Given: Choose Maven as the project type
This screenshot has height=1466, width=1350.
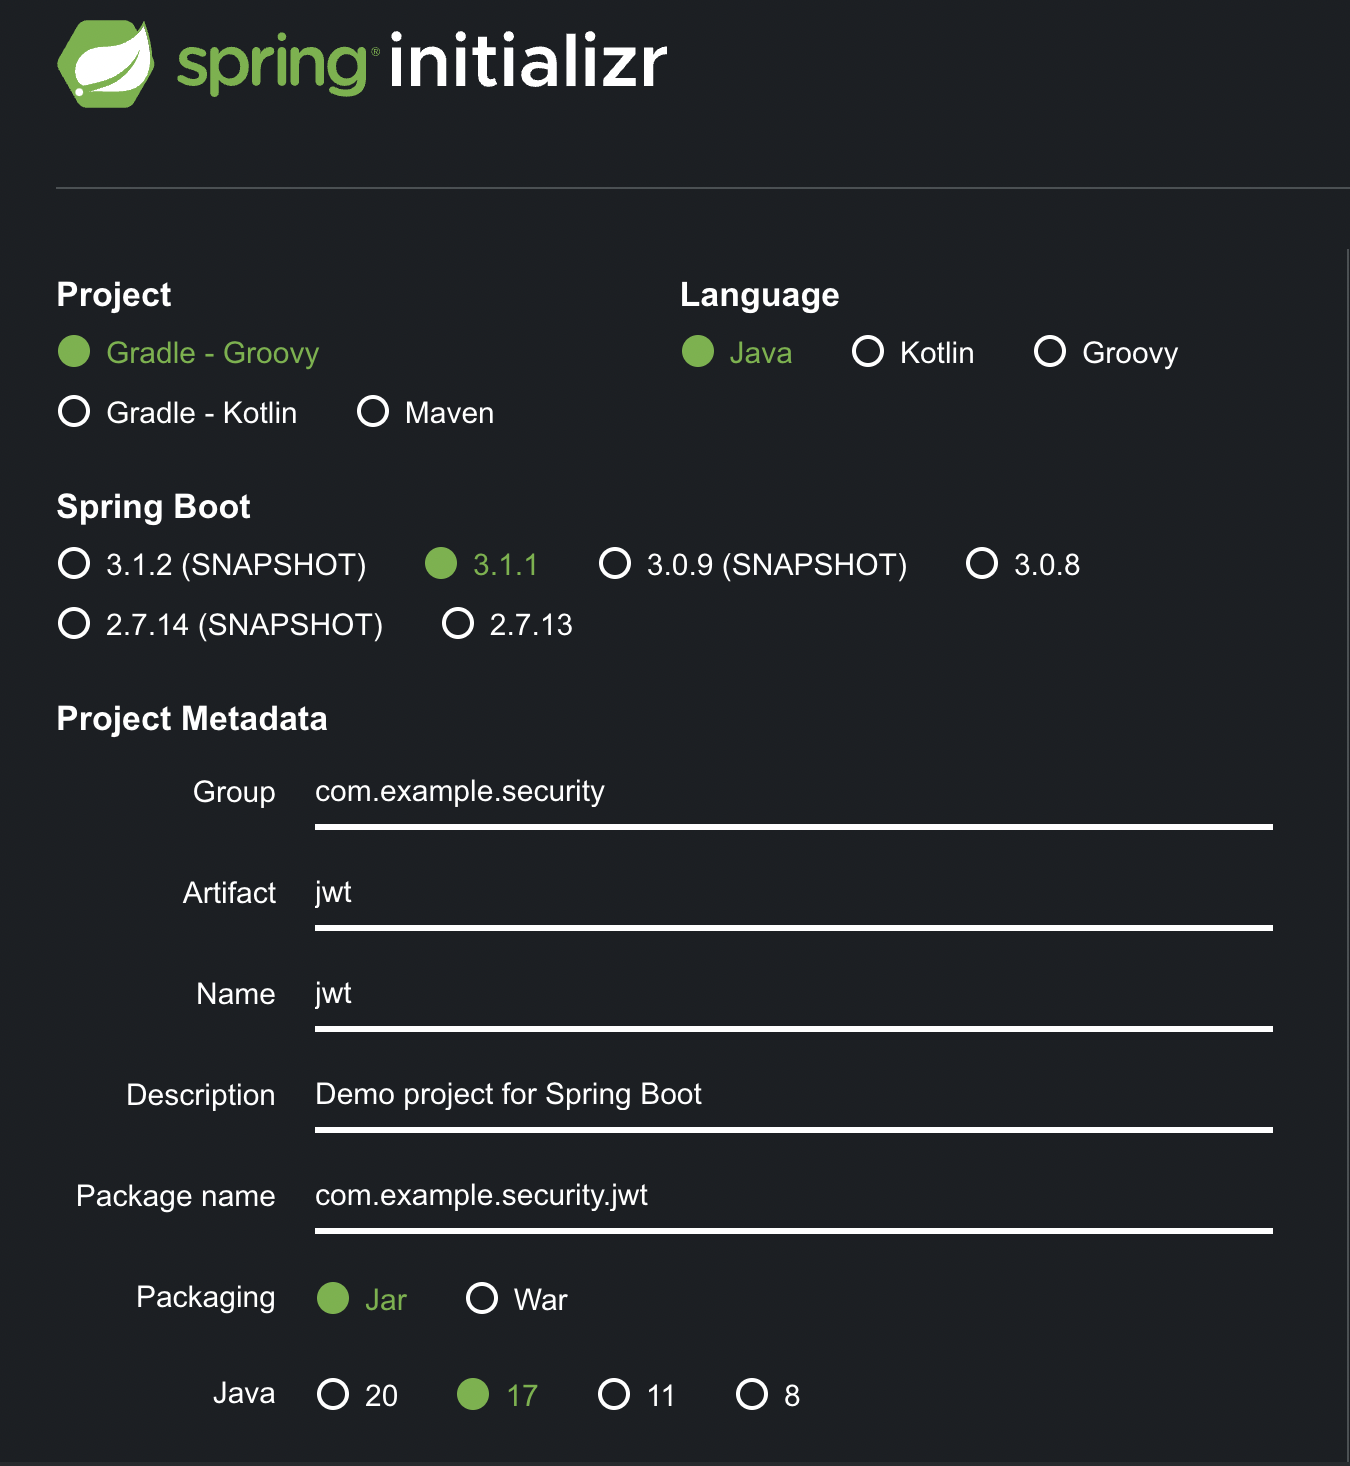Looking at the screenshot, I should [x=426, y=413].
